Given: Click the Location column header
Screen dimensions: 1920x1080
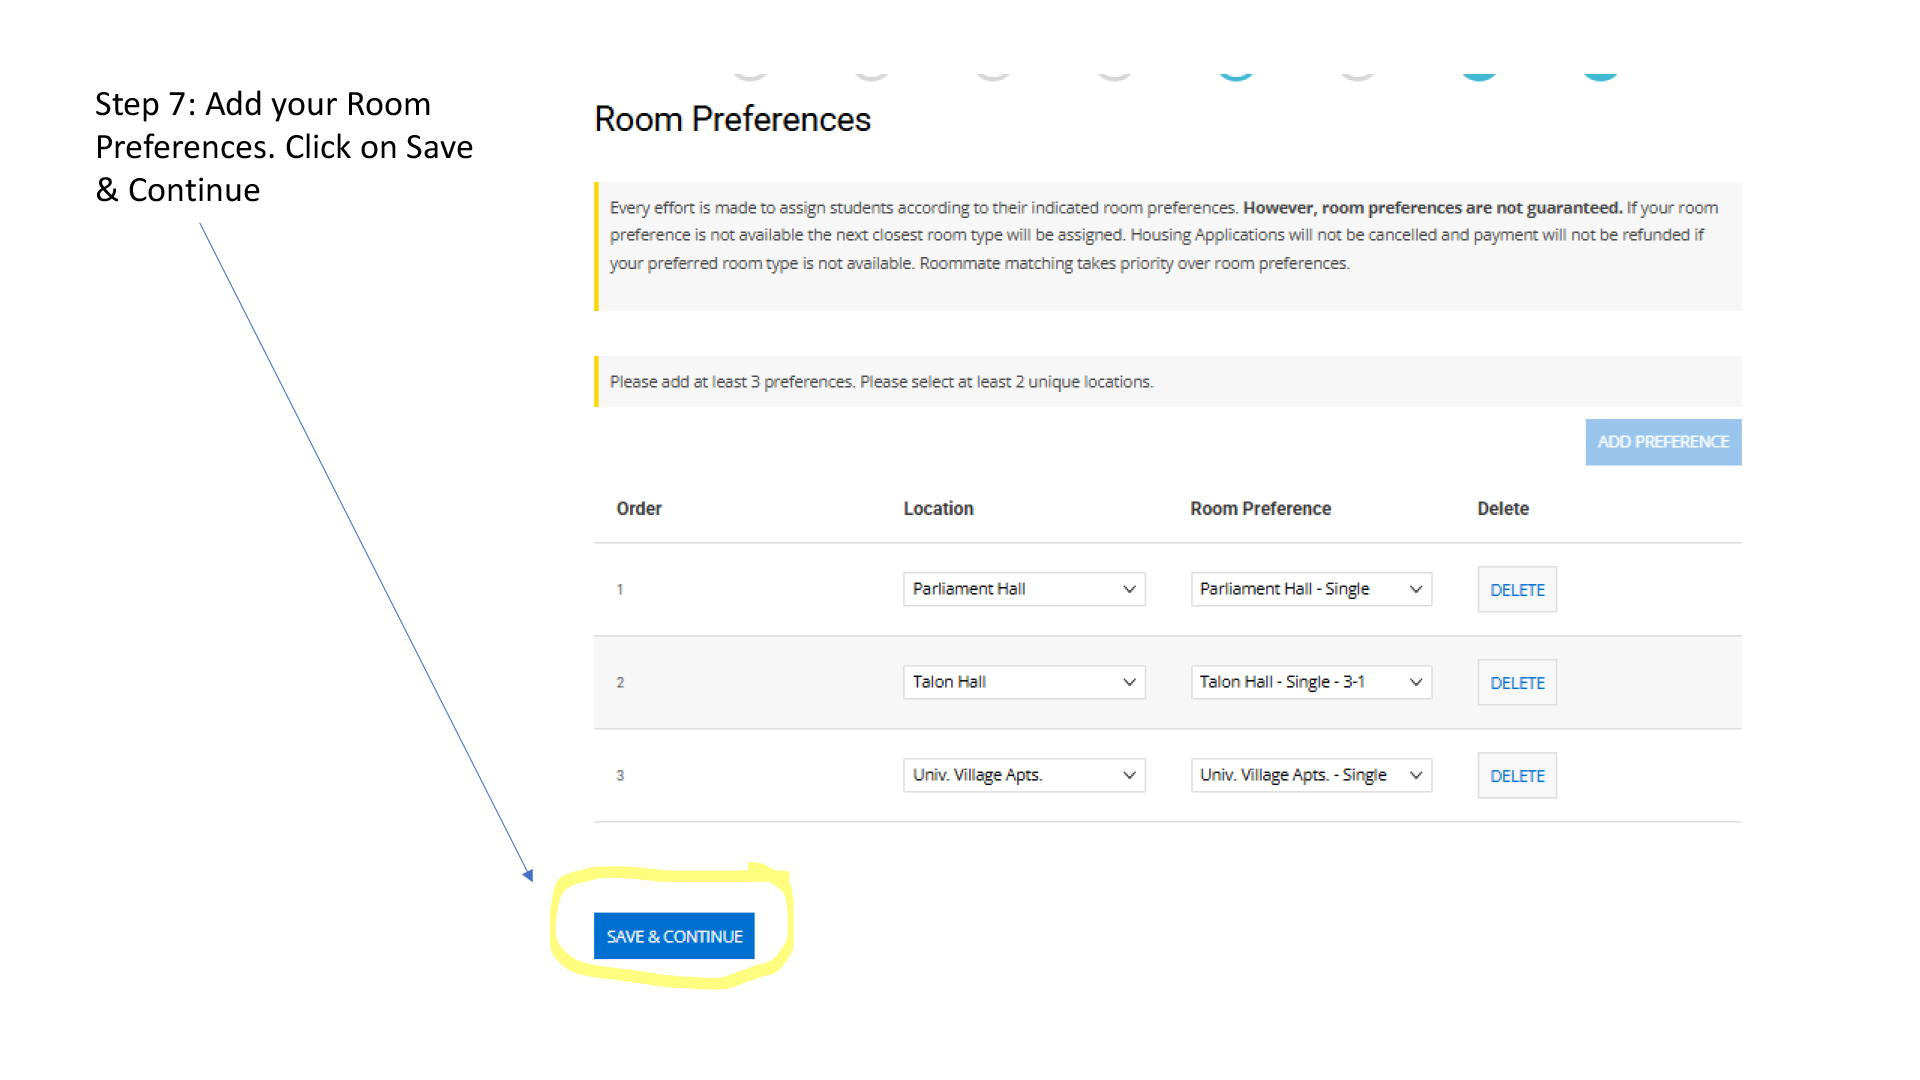Looking at the screenshot, I should 938,509.
